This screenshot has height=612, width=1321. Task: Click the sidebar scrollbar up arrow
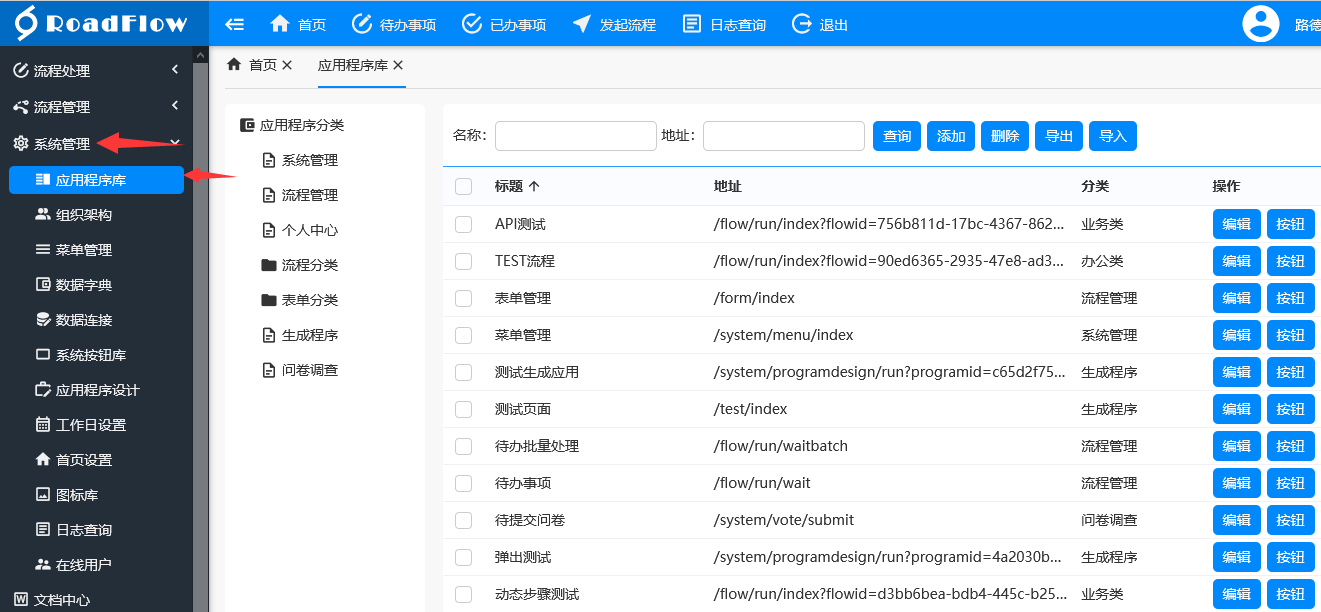(200, 56)
